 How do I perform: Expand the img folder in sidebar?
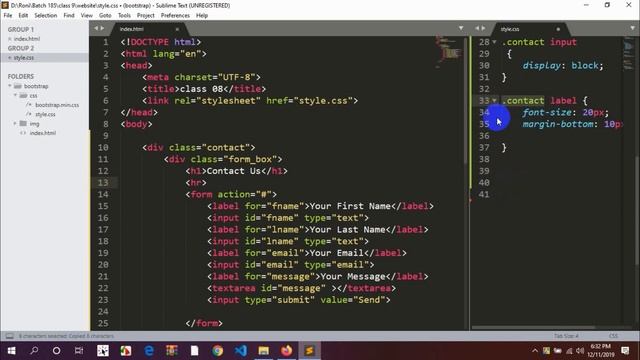point(15,123)
